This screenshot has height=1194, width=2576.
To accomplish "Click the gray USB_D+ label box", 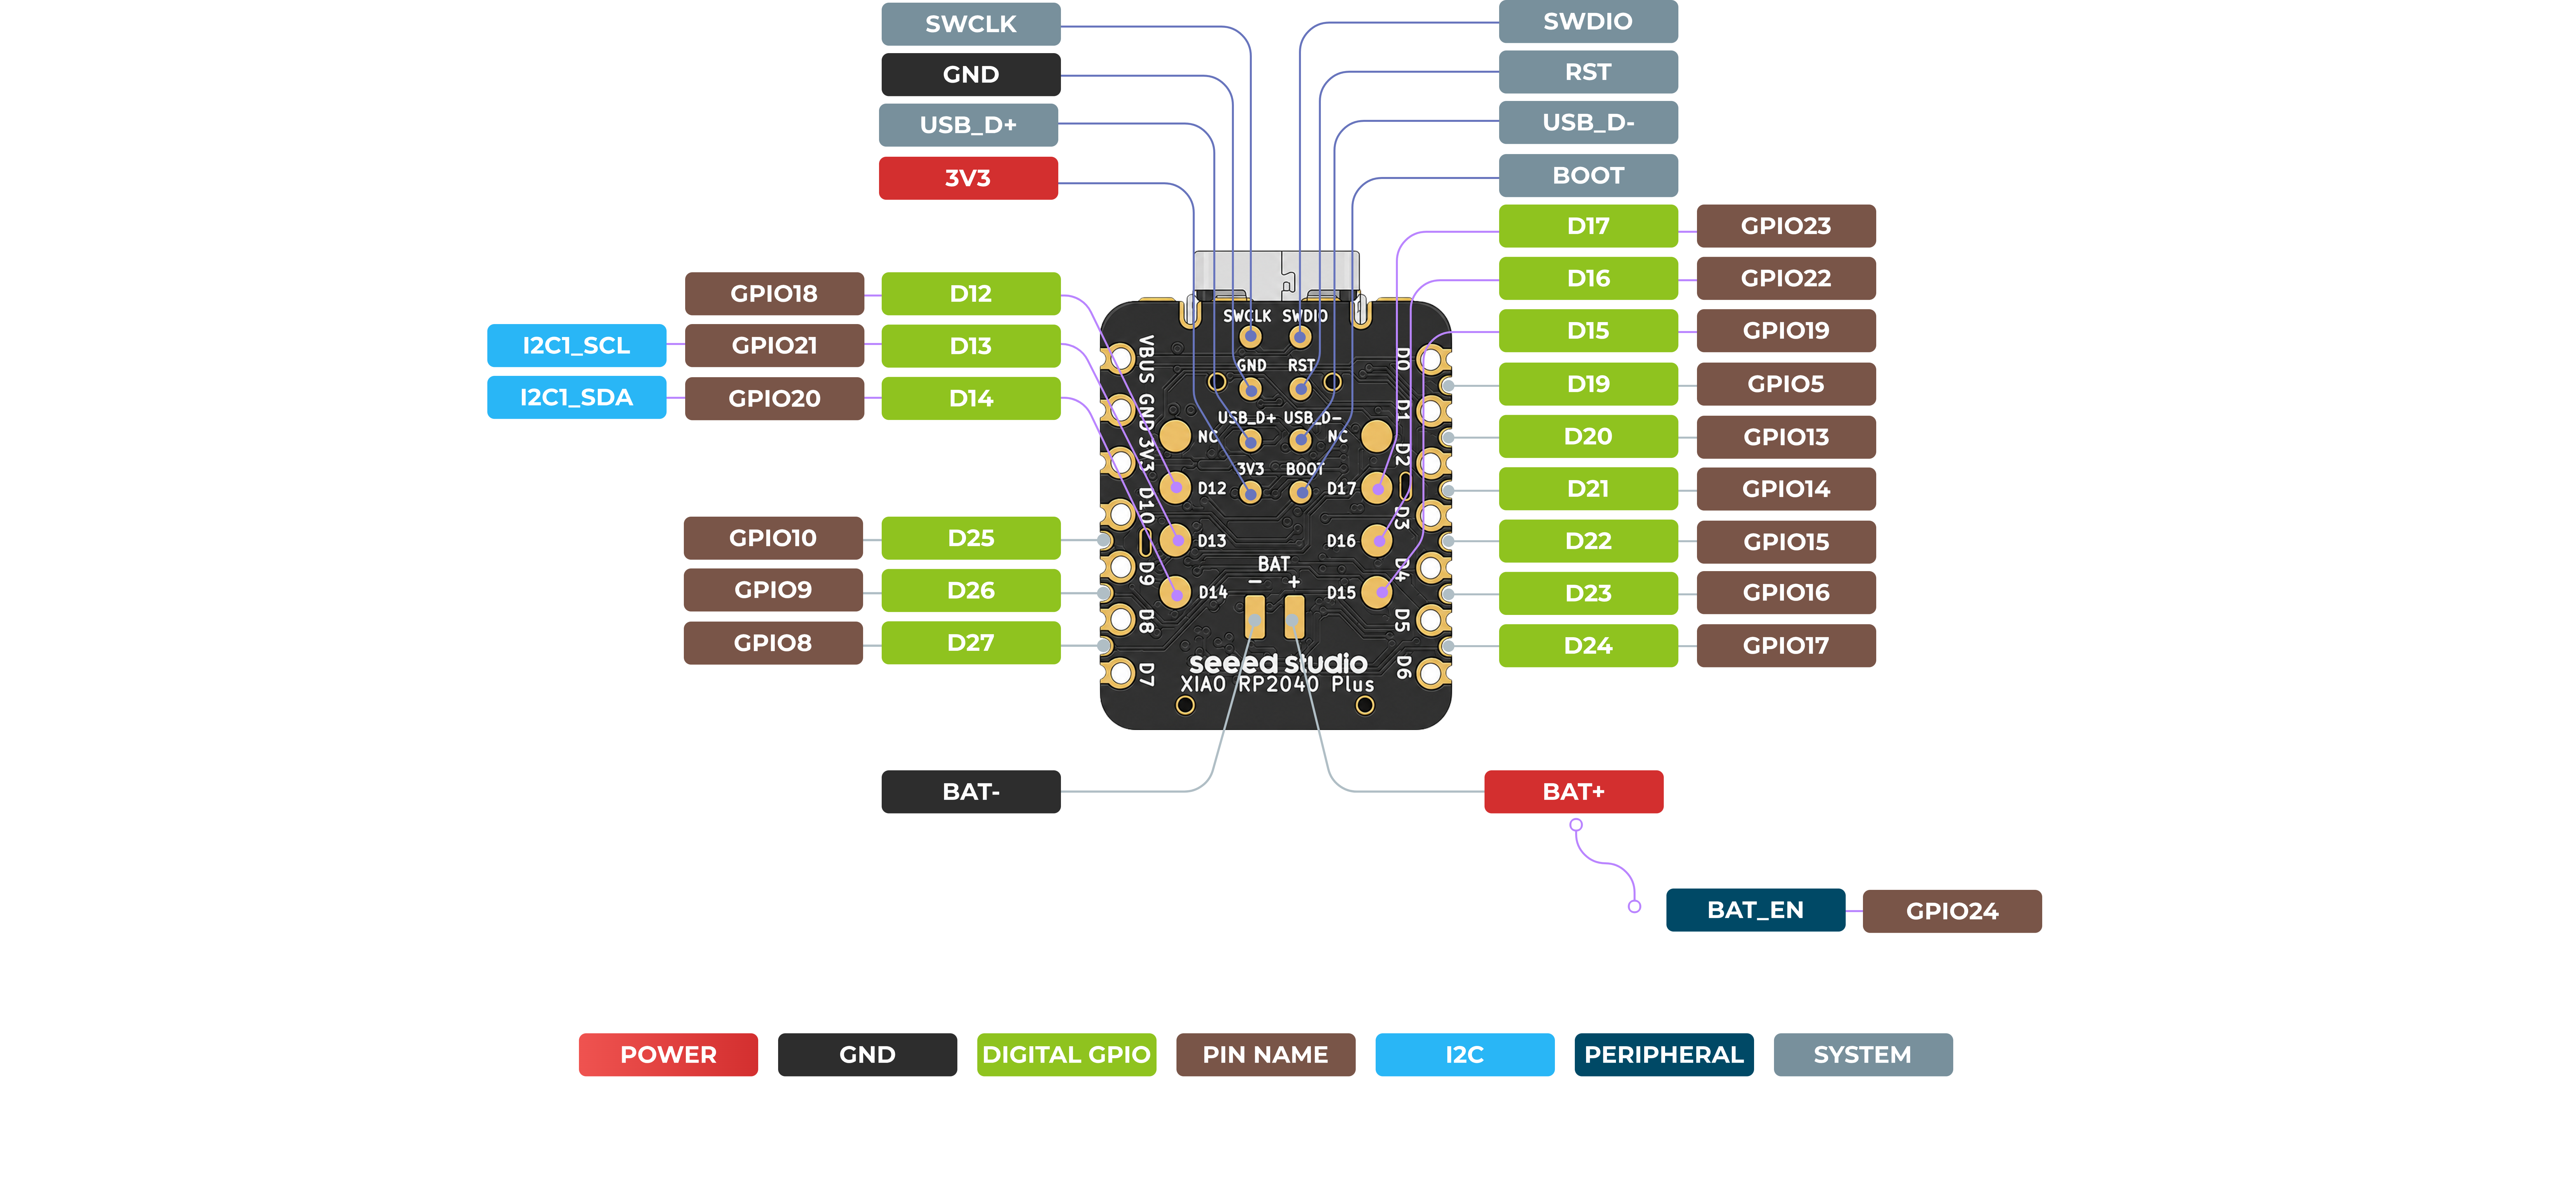I will click(968, 125).
